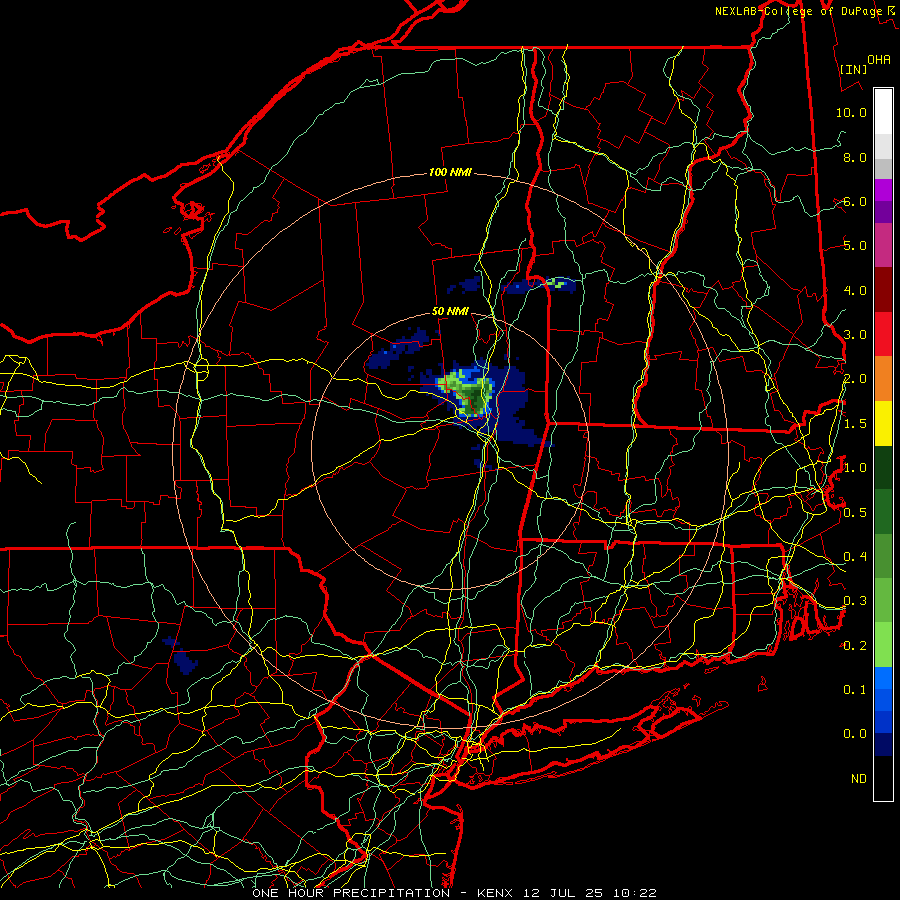
Task: Click the 0.2 legend value
Action: click(x=855, y=645)
